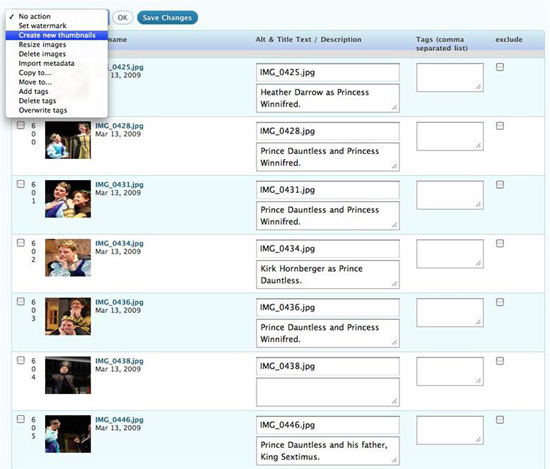Click the tags box for IMG_0428.jpg

tap(450, 136)
